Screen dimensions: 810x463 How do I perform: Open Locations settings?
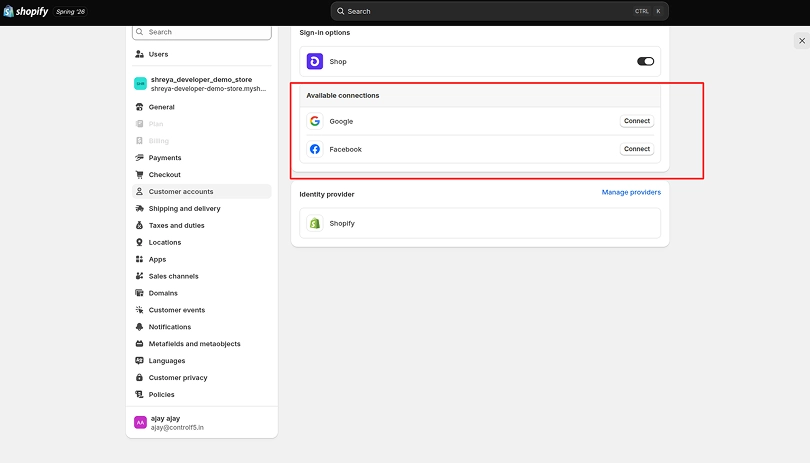201,242
